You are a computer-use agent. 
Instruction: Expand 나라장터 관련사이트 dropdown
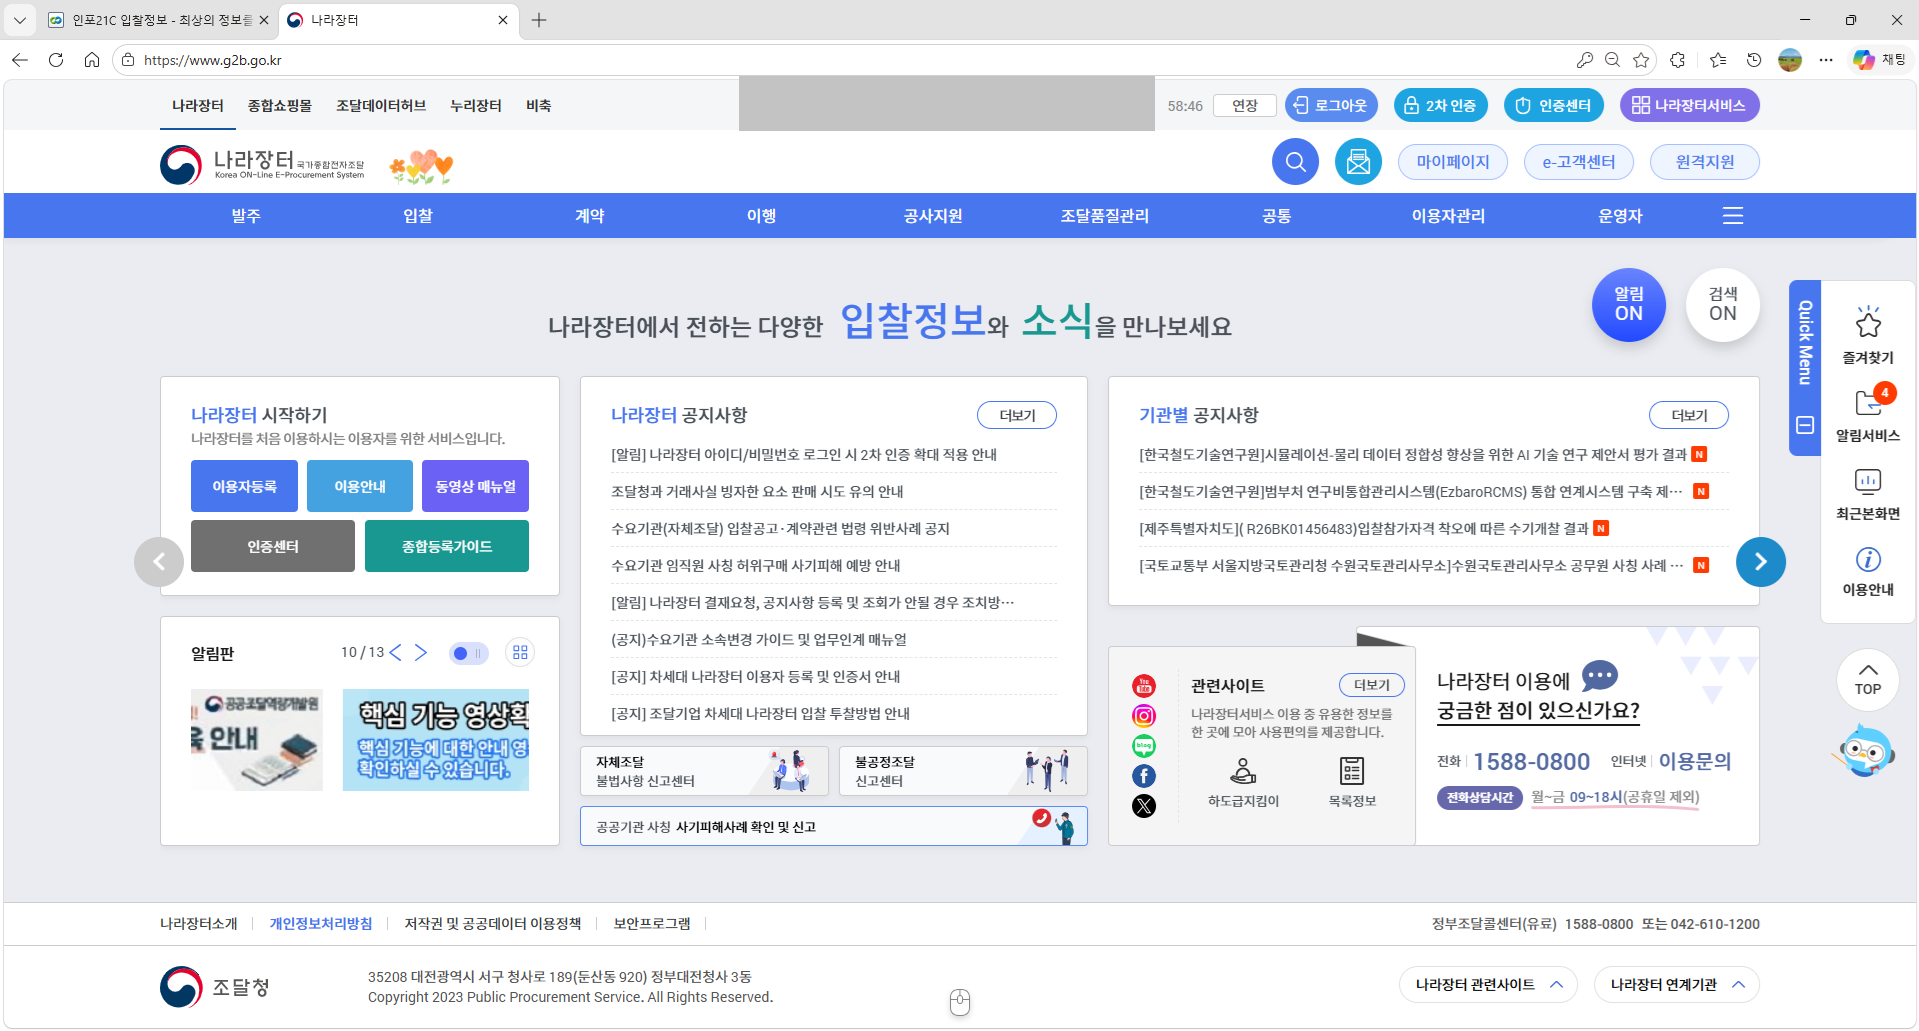point(1488,985)
